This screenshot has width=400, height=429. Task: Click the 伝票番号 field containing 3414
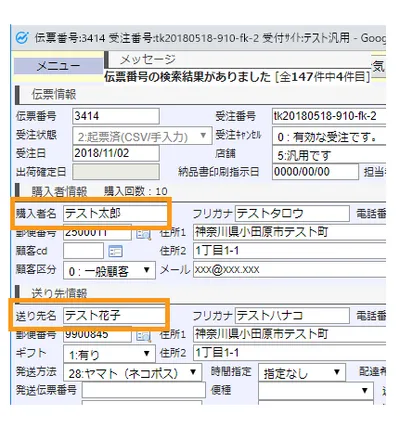pos(116,116)
